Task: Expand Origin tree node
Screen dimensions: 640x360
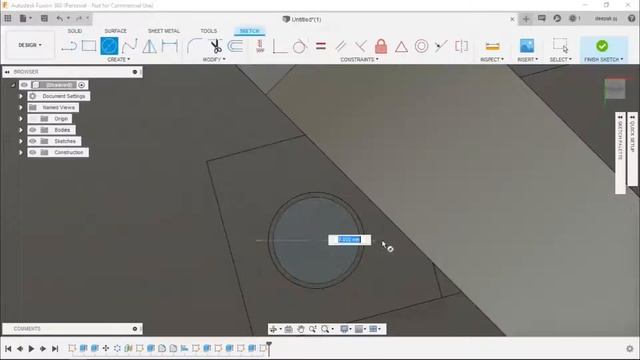Action: [21, 119]
